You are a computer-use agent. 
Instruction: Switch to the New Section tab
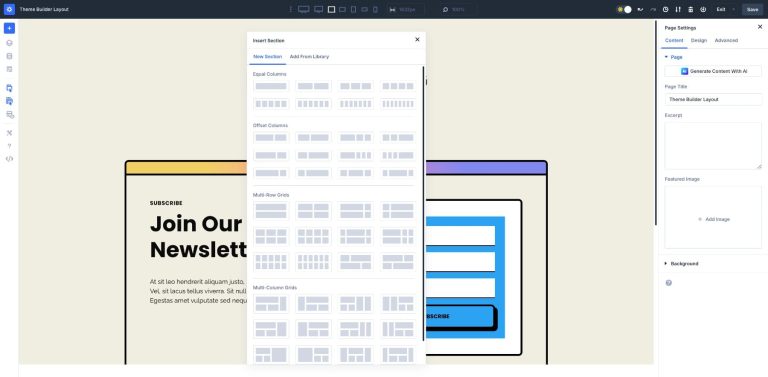click(x=267, y=57)
